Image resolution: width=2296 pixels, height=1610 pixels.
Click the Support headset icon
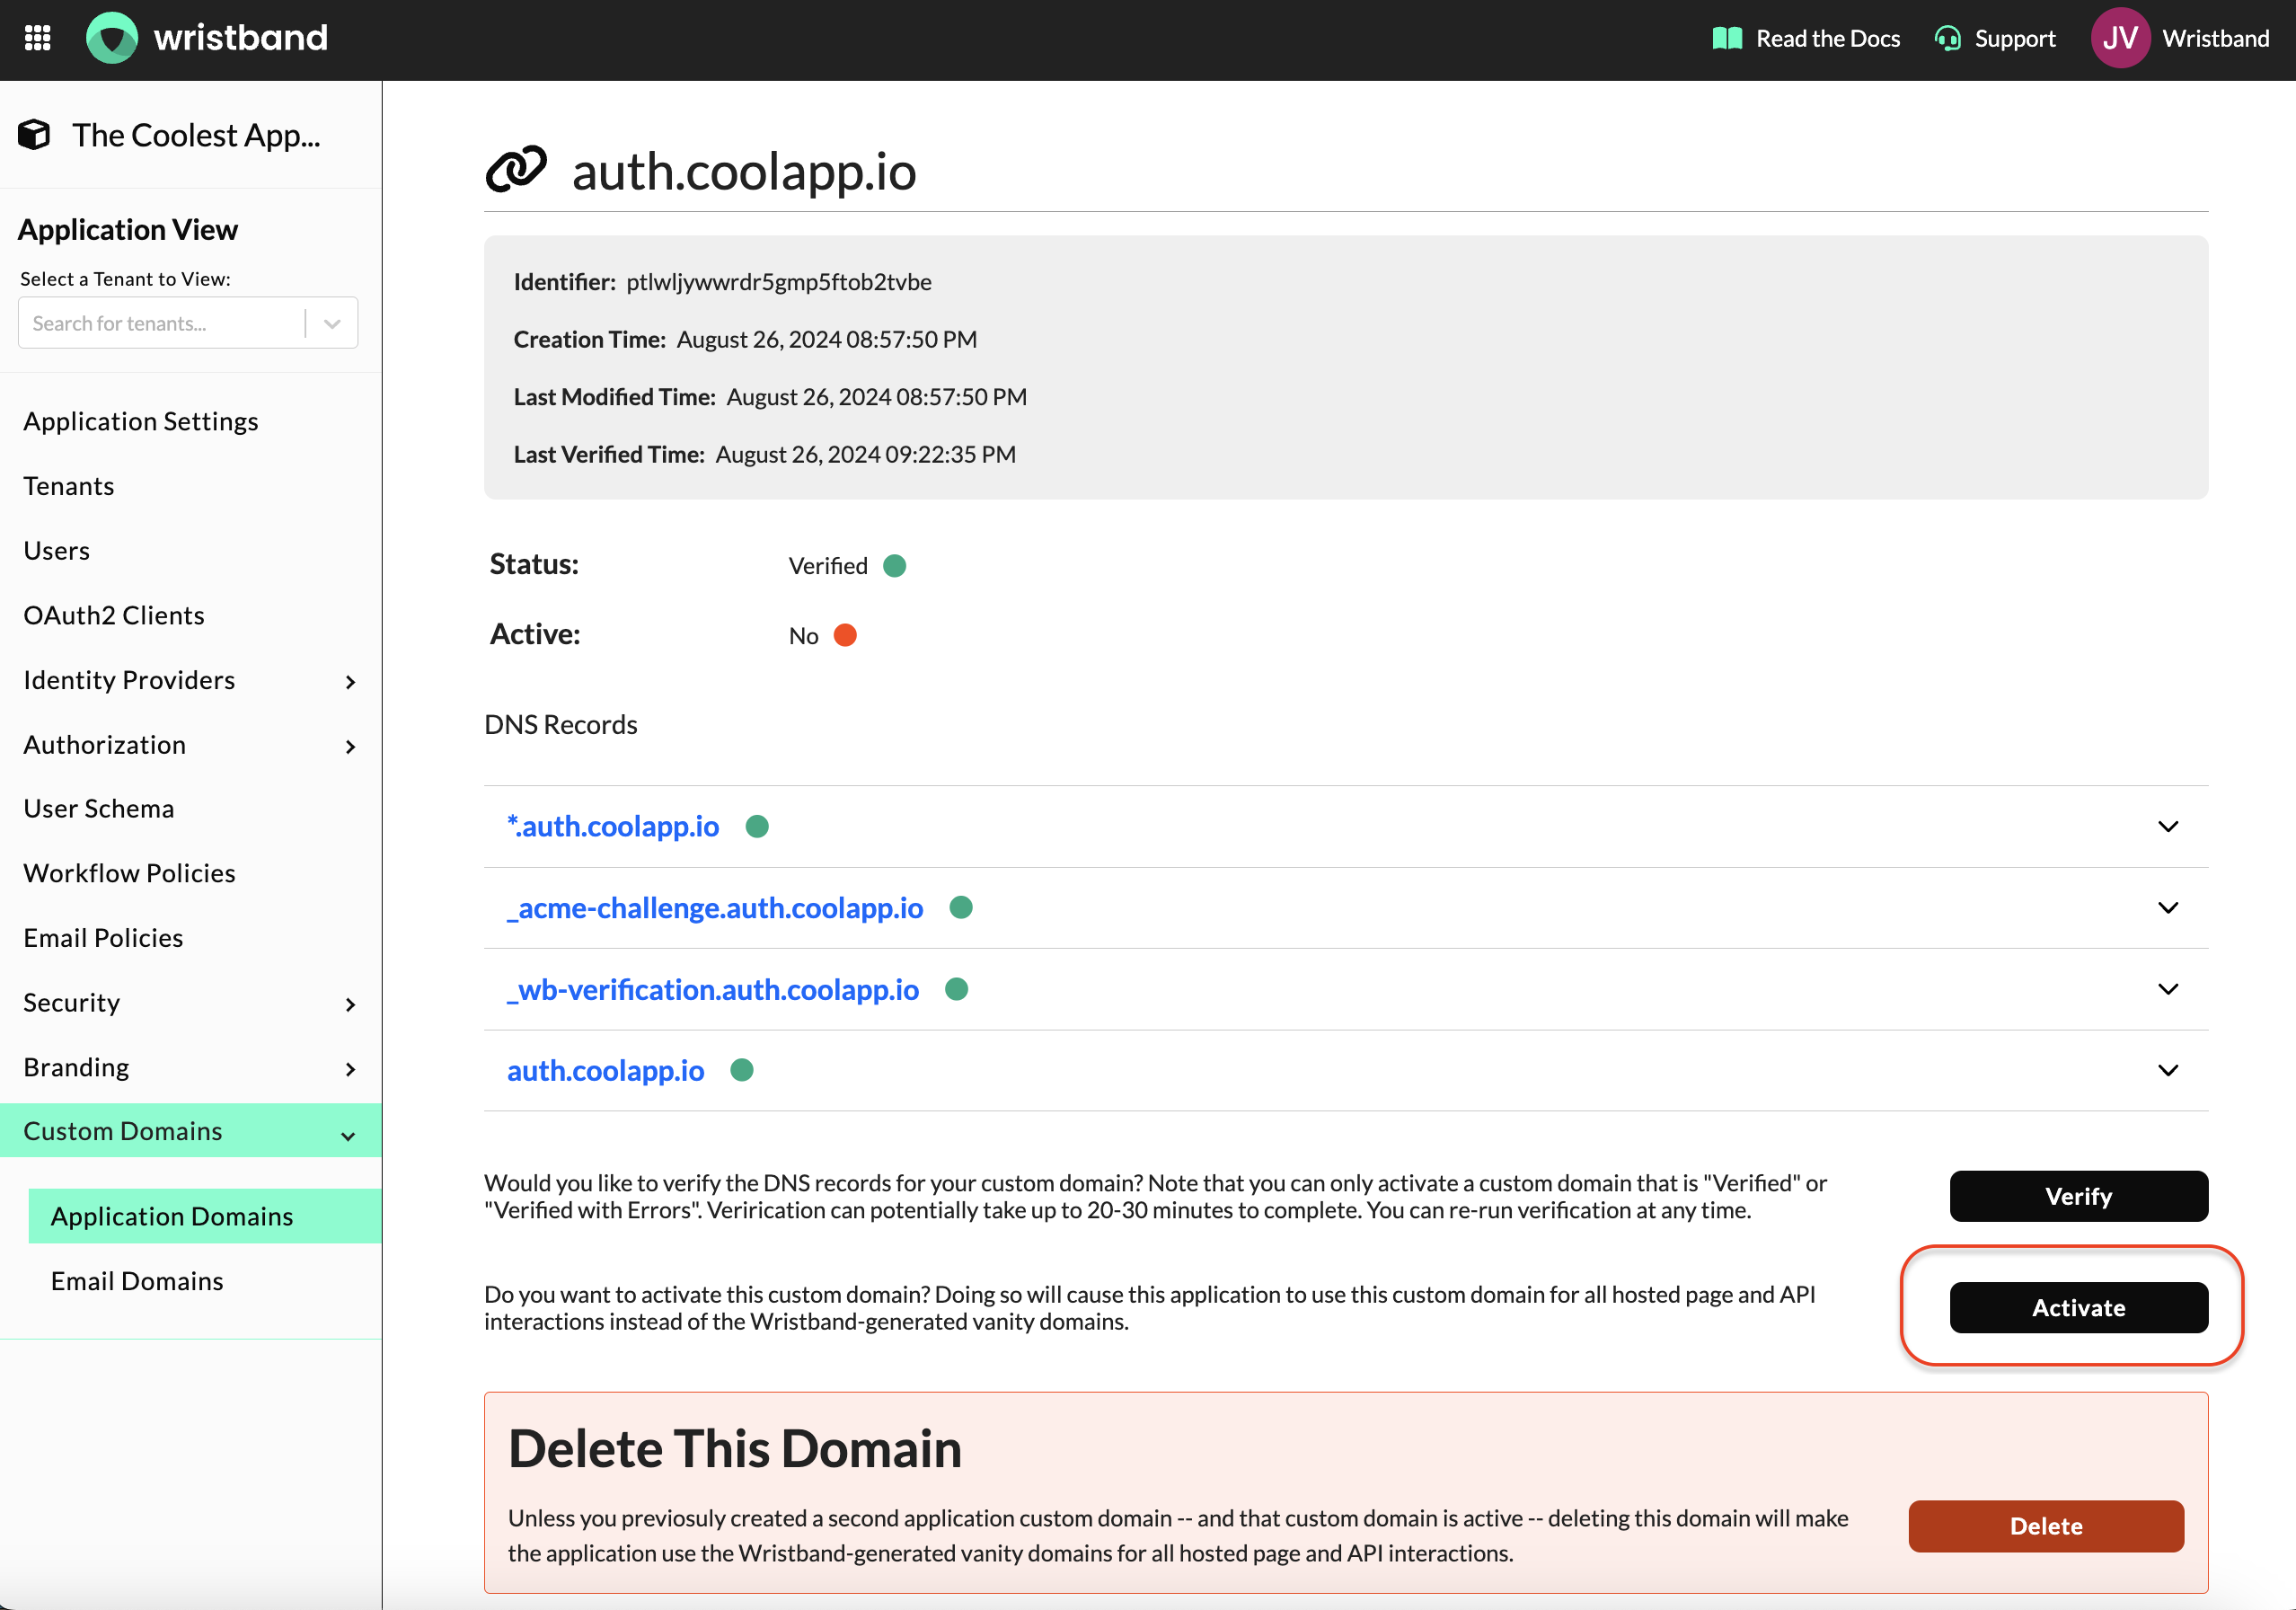(1947, 39)
